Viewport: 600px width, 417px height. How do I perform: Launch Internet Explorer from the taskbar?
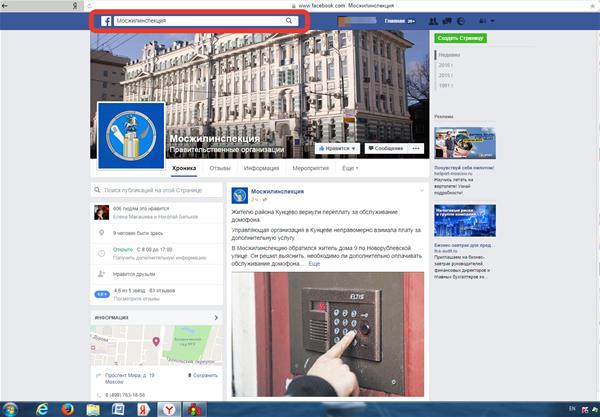click(42, 409)
